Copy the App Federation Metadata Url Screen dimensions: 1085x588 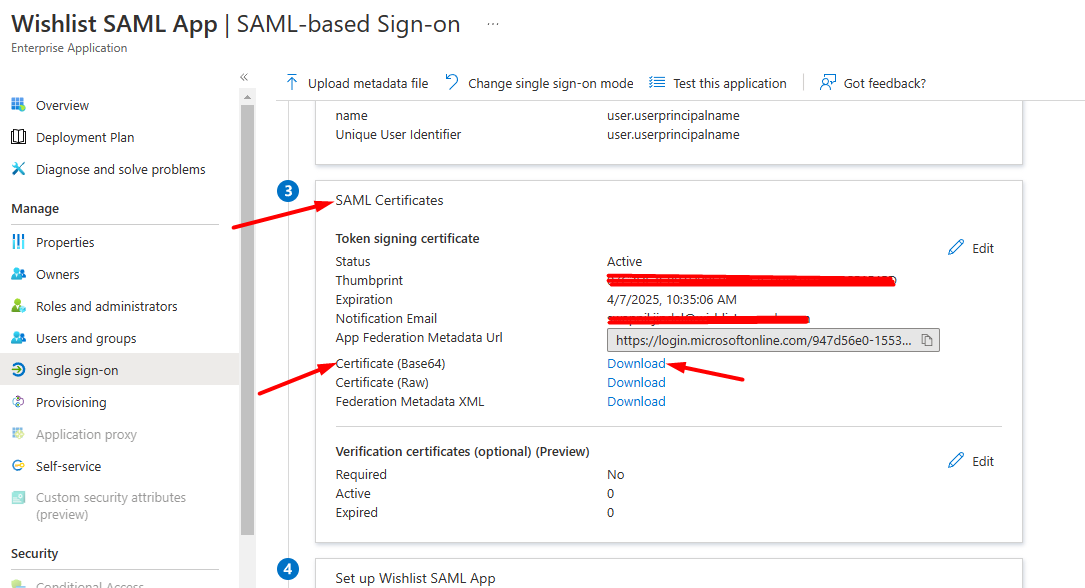tap(927, 340)
